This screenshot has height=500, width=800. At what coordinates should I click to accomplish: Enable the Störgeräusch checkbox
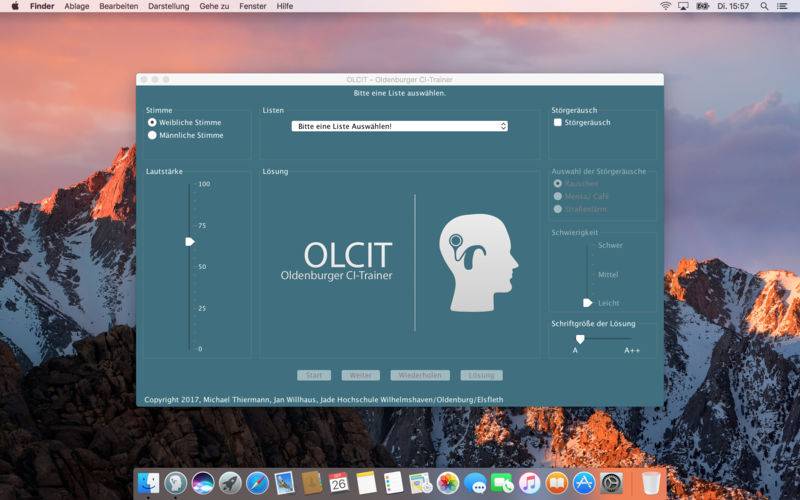pyautogui.click(x=558, y=122)
